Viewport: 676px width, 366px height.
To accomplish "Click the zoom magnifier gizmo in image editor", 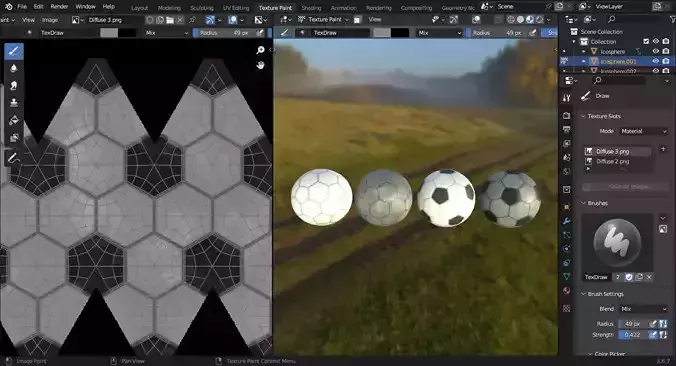I will 260,50.
